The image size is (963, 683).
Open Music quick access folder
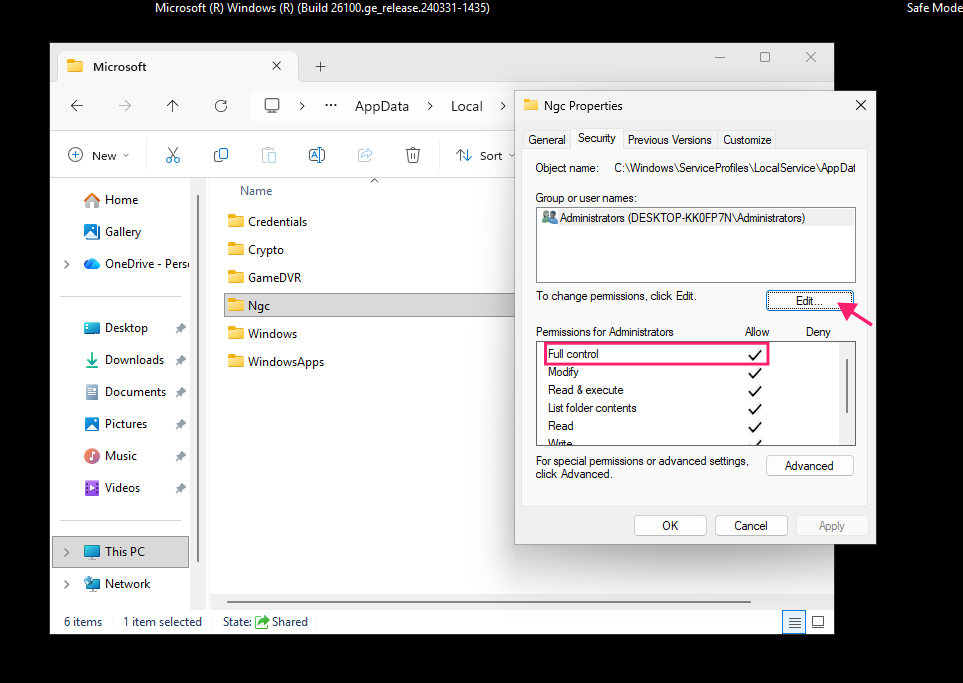(x=111, y=456)
